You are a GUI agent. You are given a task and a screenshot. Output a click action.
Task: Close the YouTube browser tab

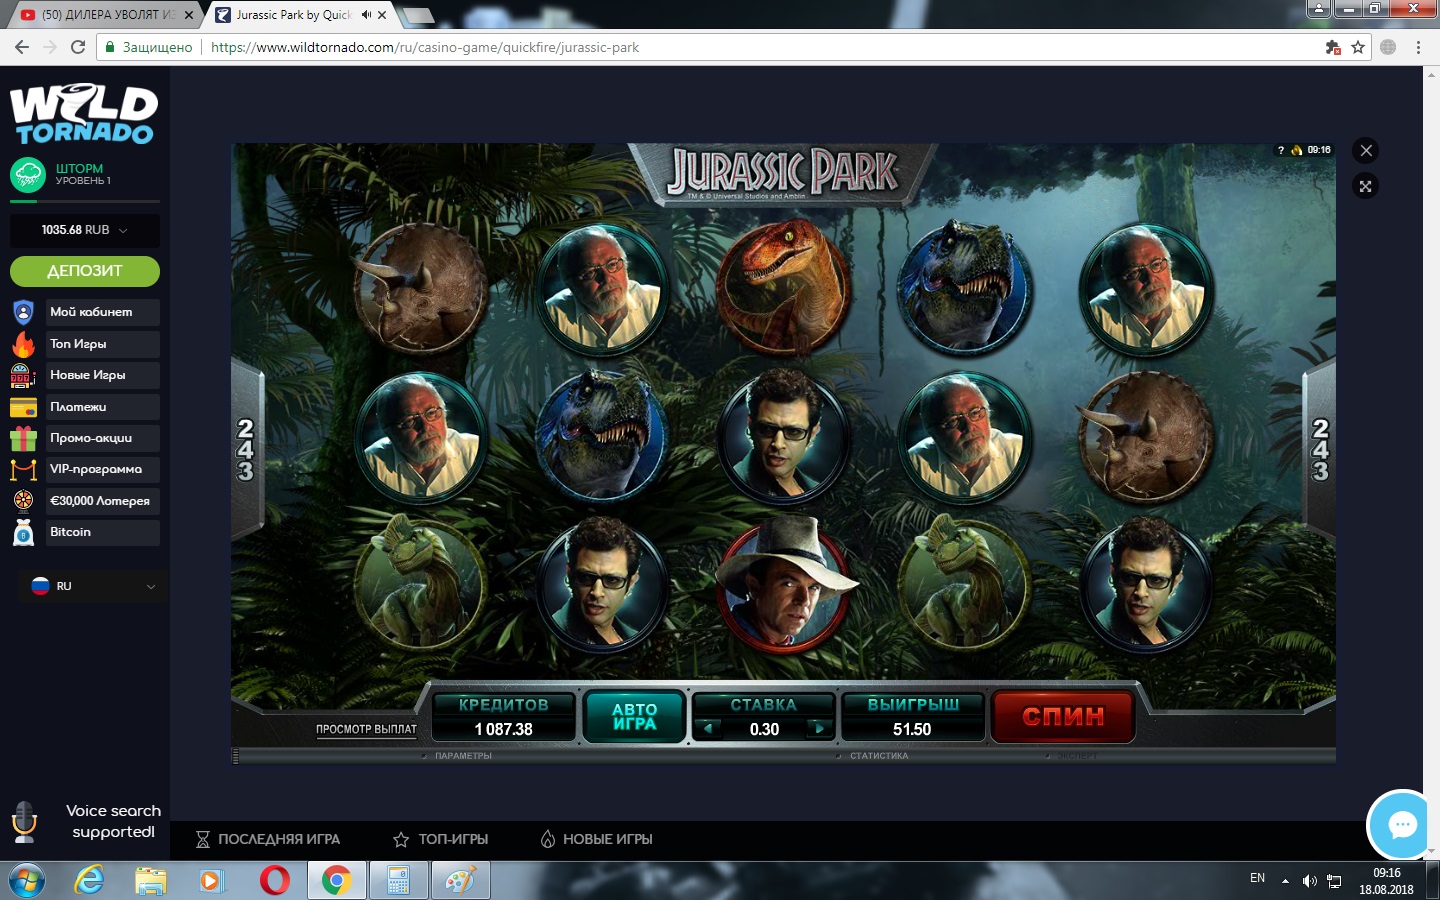click(189, 15)
